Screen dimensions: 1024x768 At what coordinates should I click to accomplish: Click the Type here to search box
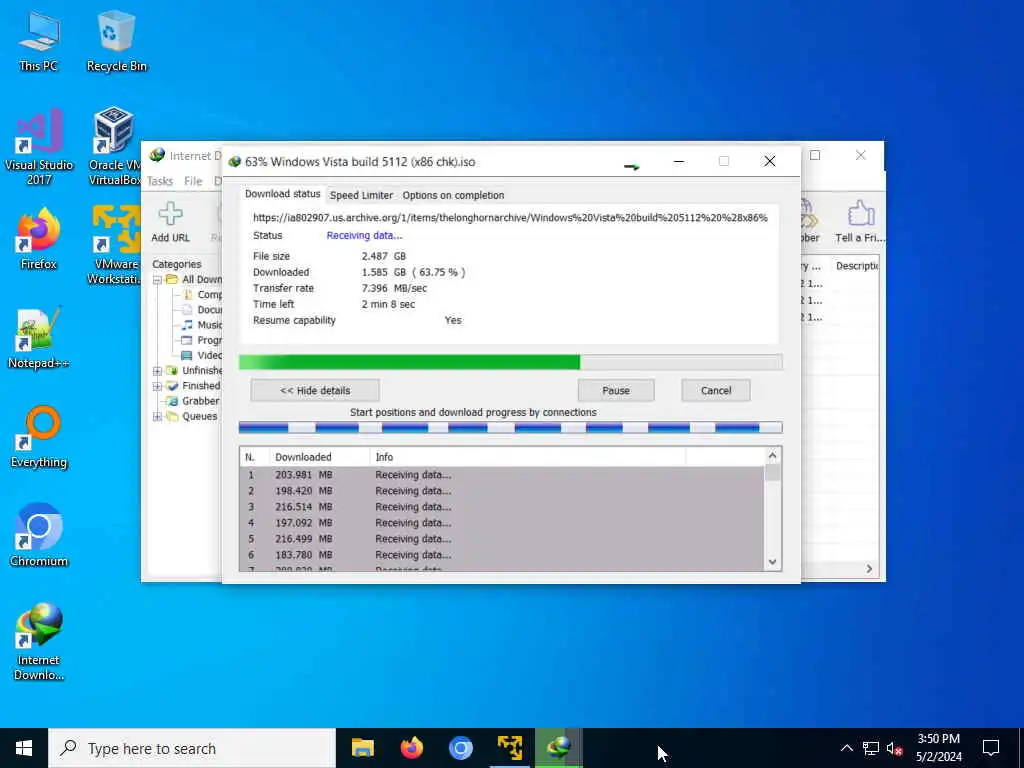point(192,748)
